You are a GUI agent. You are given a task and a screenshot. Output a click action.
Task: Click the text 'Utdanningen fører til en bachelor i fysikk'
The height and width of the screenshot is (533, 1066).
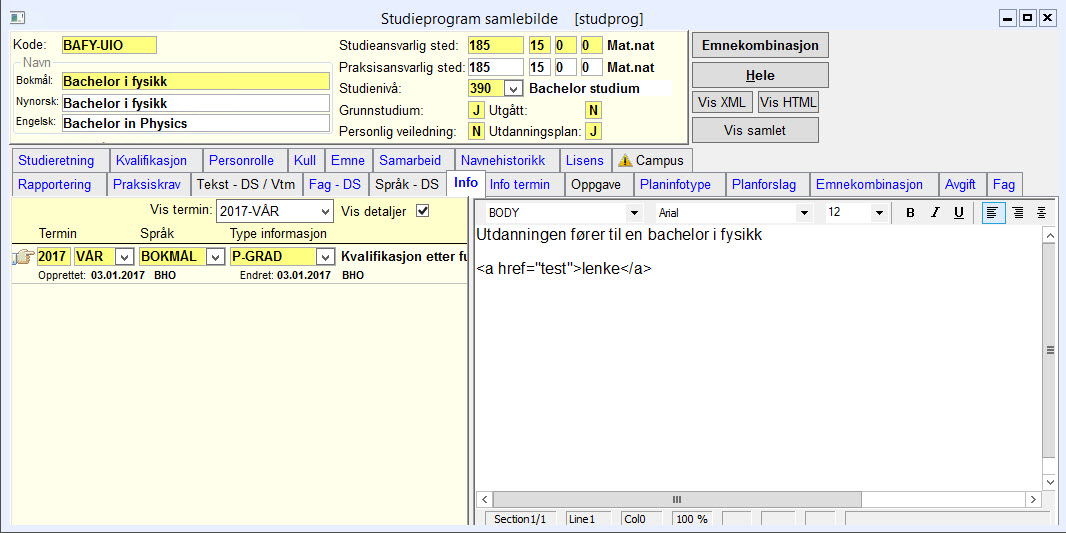pos(619,236)
